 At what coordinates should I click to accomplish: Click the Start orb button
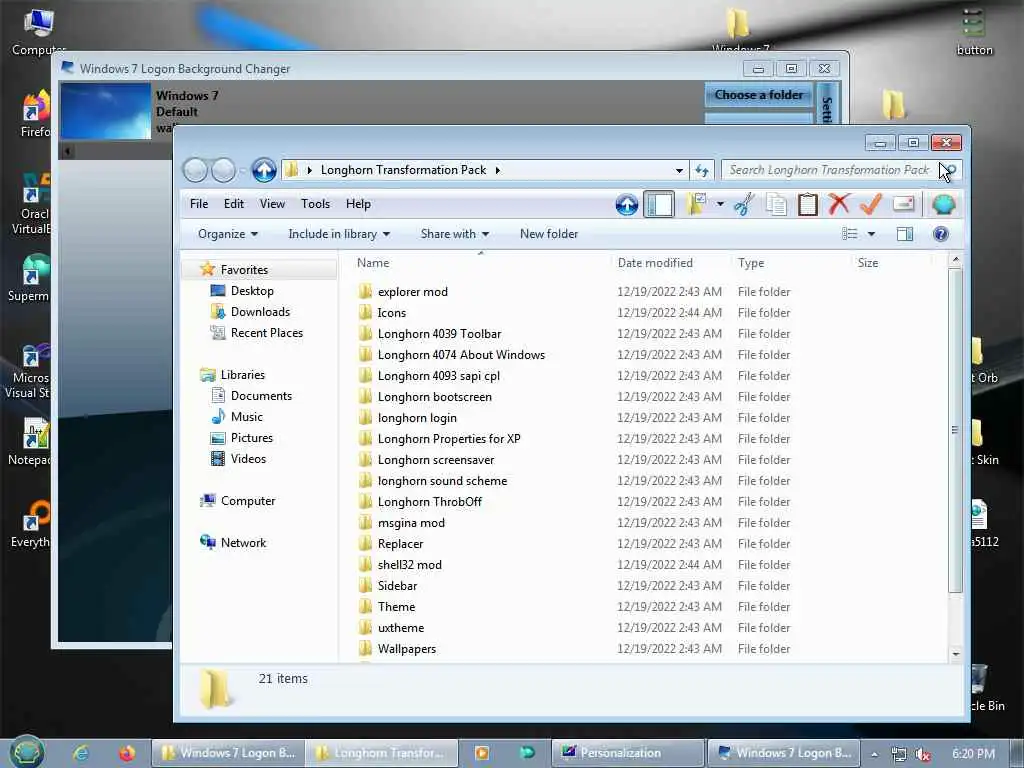26,752
